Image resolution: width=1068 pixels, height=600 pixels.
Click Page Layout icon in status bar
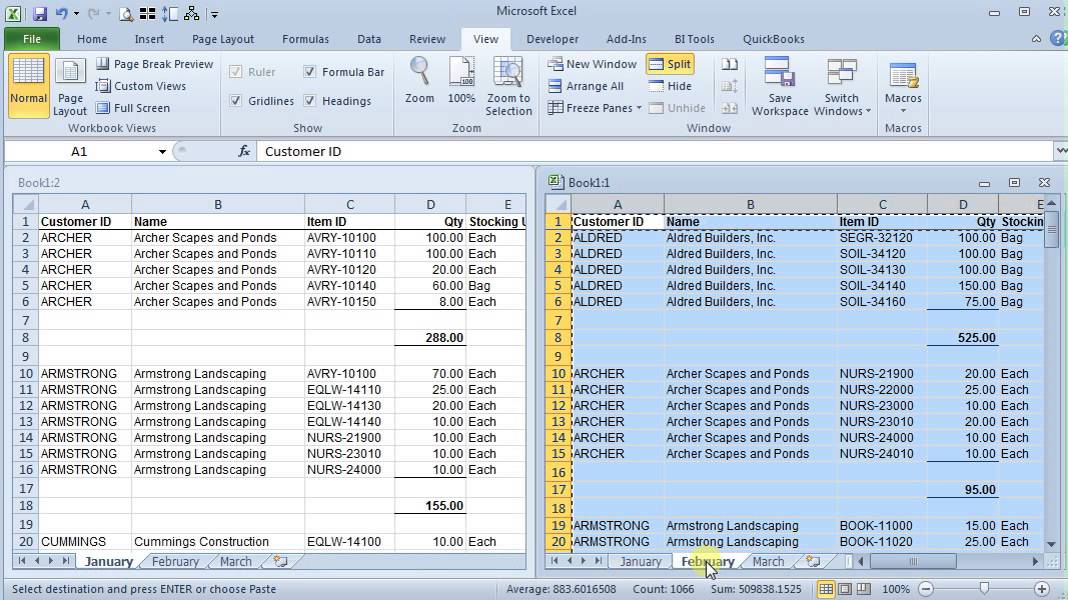coord(845,589)
